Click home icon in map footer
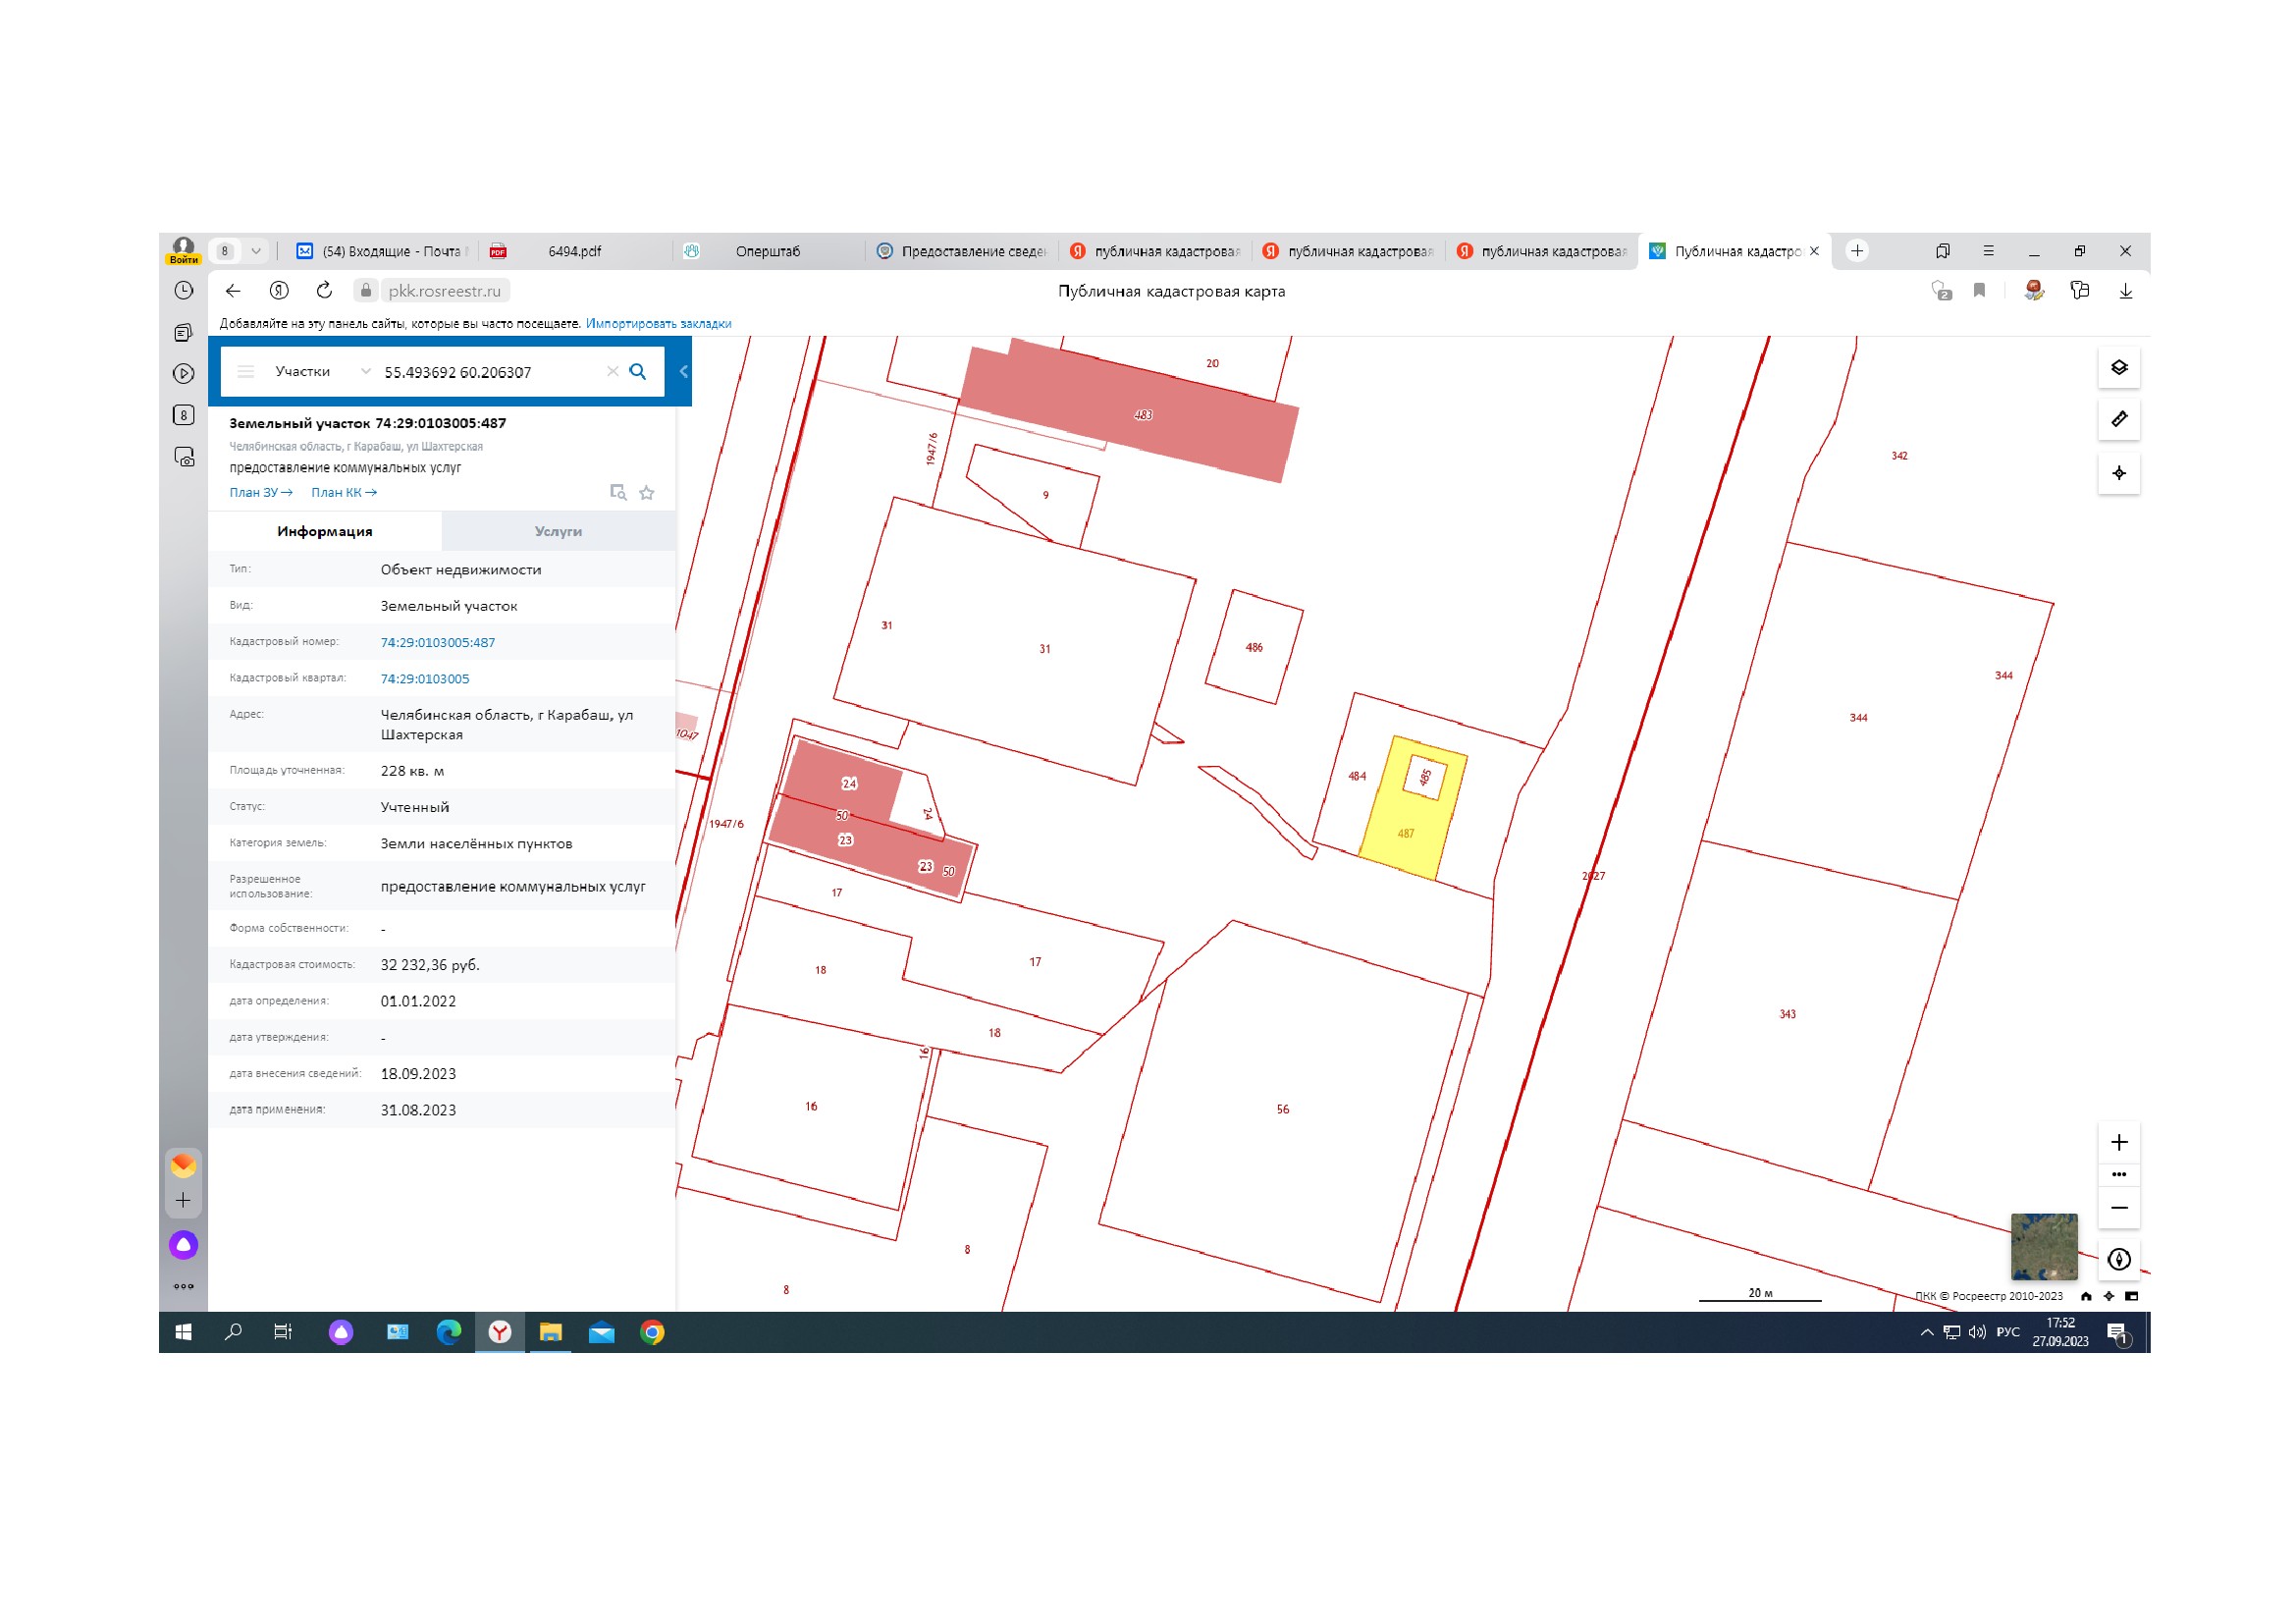This screenshot has height=1624, width=2296. click(2085, 1296)
